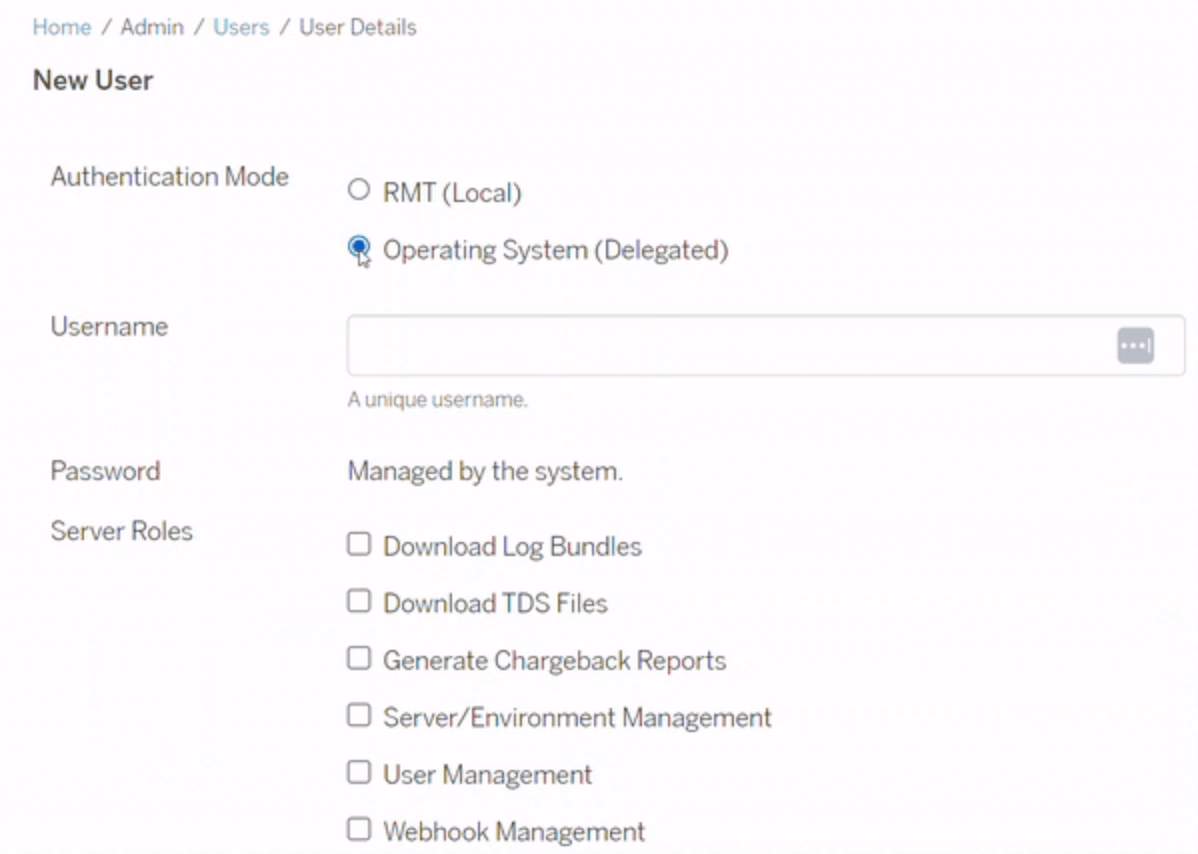Select the RMT (Local) authentication mode
The height and width of the screenshot is (854, 1198).
tap(358, 191)
